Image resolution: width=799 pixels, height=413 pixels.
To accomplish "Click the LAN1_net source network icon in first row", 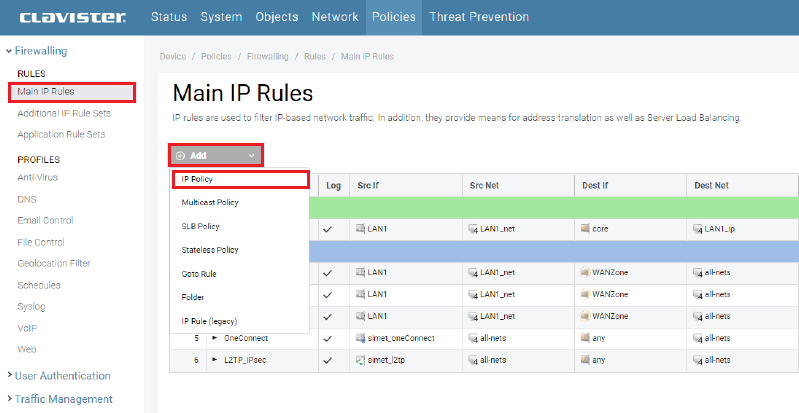I will point(473,229).
